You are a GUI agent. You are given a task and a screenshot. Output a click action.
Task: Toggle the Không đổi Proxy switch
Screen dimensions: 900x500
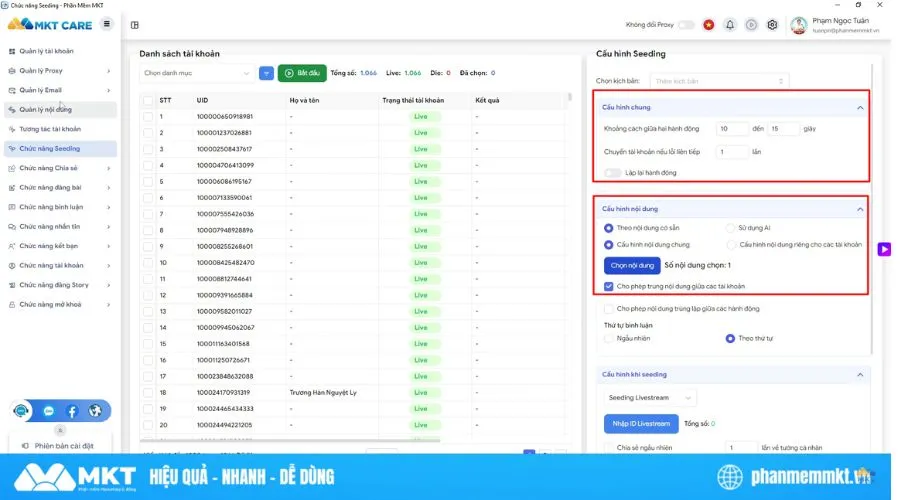pyautogui.click(x=686, y=25)
